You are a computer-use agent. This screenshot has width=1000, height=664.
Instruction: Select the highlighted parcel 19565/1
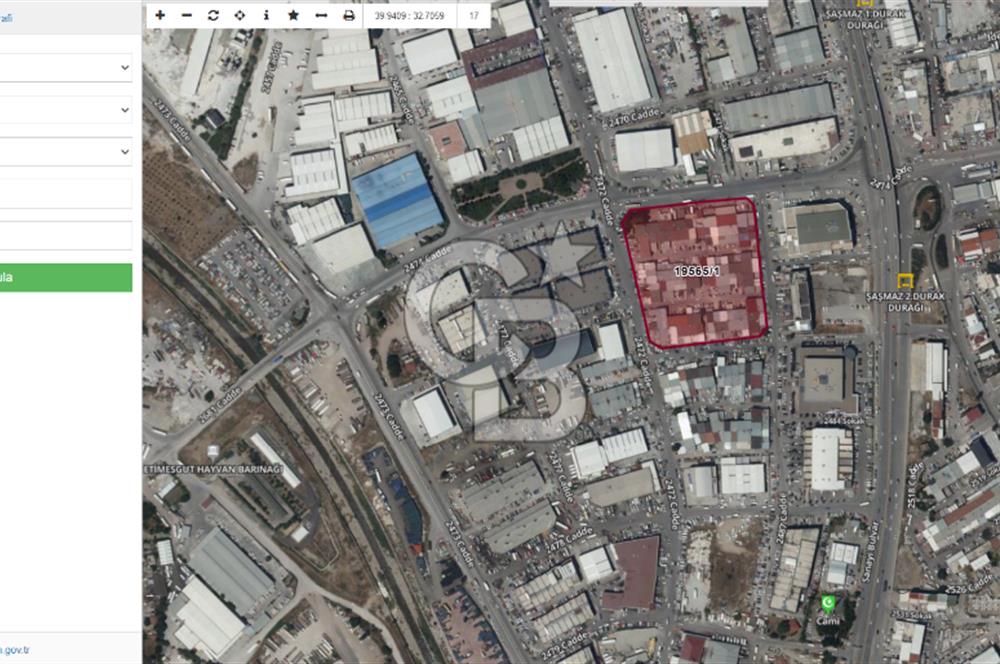[x=694, y=271]
